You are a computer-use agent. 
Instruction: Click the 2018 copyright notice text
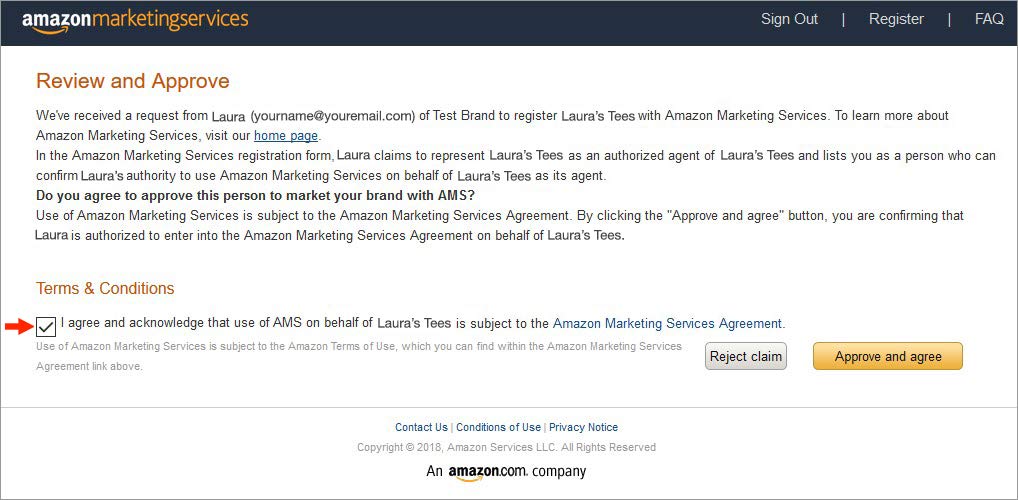click(x=506, y=447)
